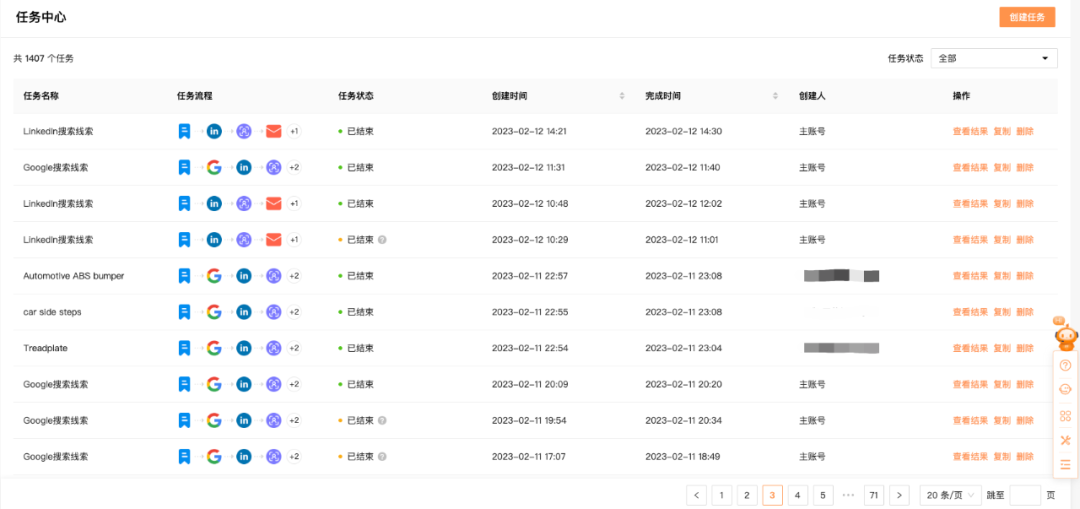Click the orange robot assistant mascot
This screenshot has height=509, width=1080.
1066,335
